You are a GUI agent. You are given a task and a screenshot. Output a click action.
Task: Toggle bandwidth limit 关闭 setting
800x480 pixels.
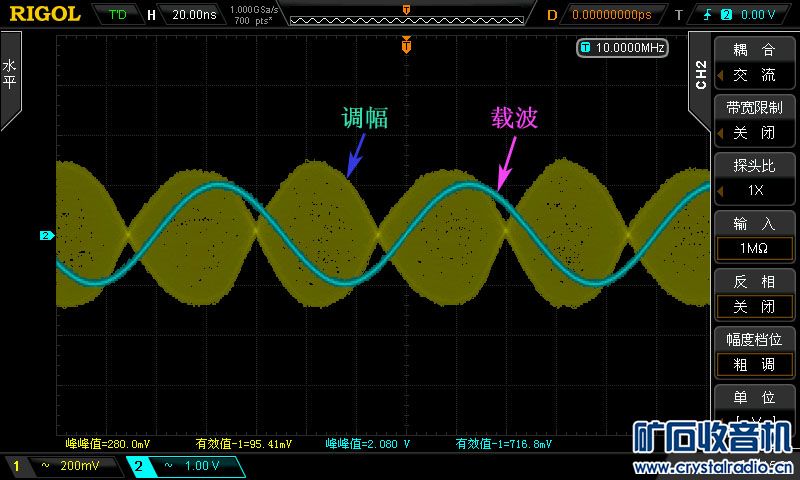(754, 133)
